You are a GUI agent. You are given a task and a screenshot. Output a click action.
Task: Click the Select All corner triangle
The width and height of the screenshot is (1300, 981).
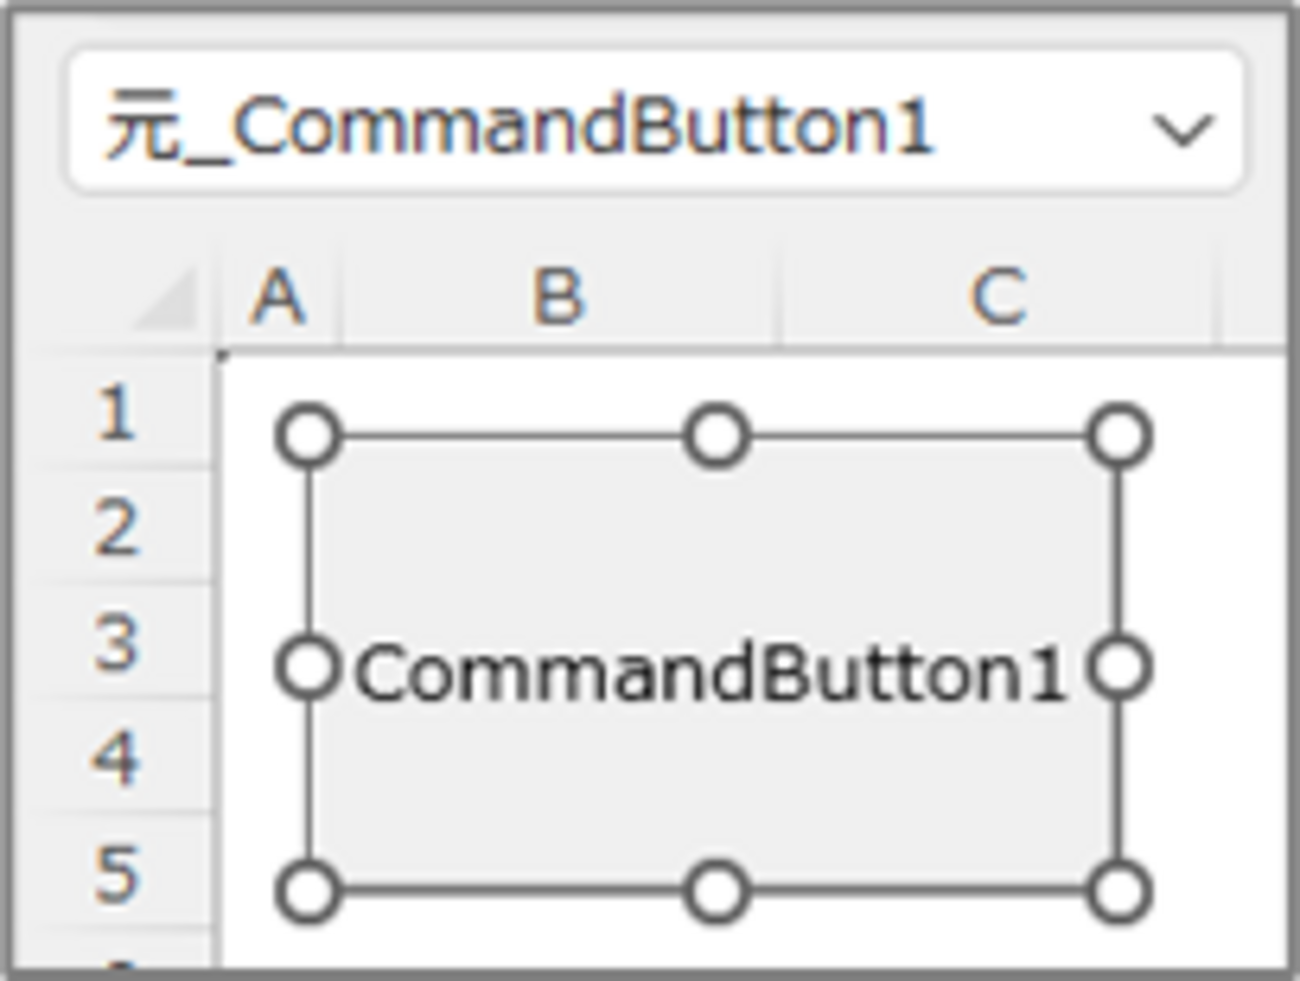[x=167, y=299]
